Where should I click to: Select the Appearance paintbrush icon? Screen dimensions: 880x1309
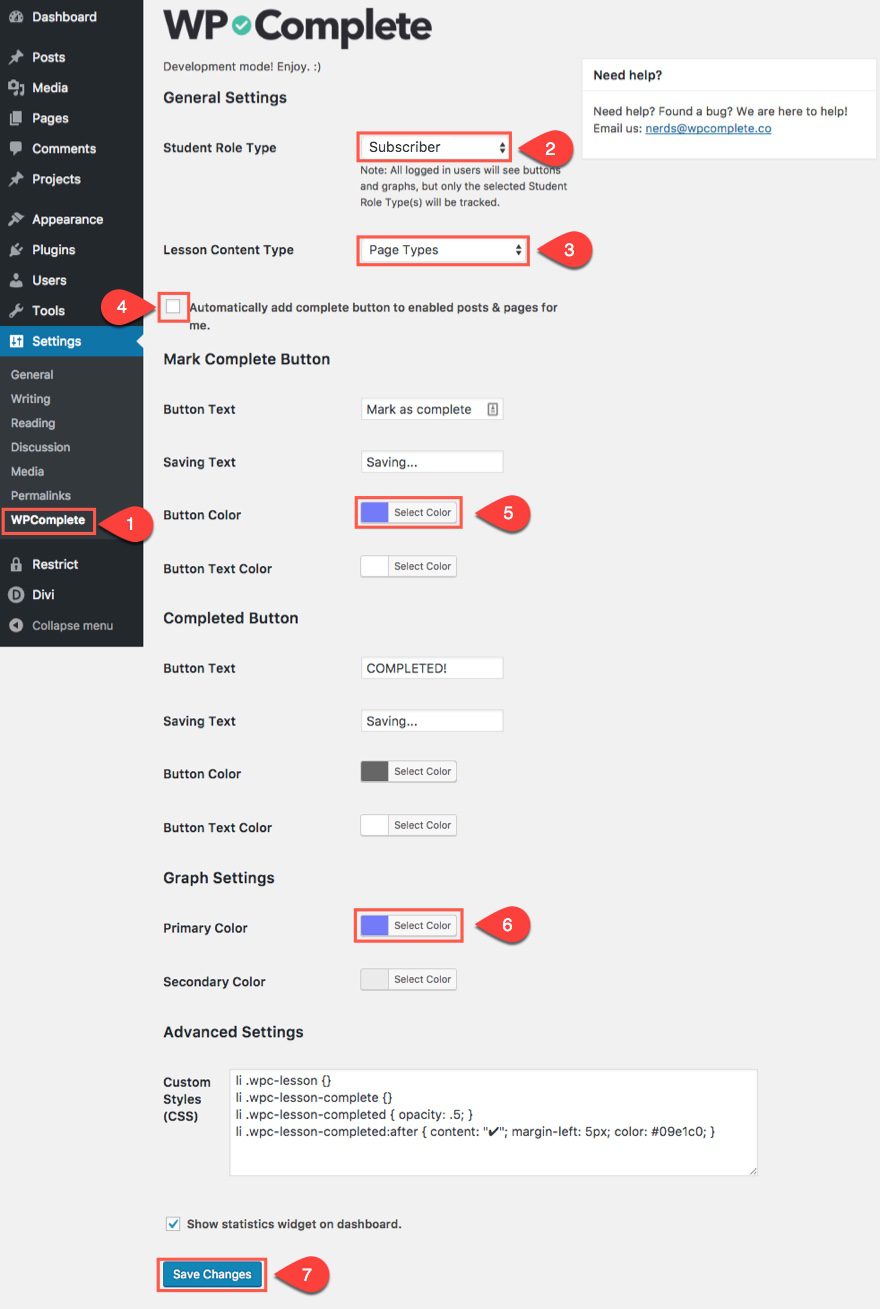pos(18,219)
